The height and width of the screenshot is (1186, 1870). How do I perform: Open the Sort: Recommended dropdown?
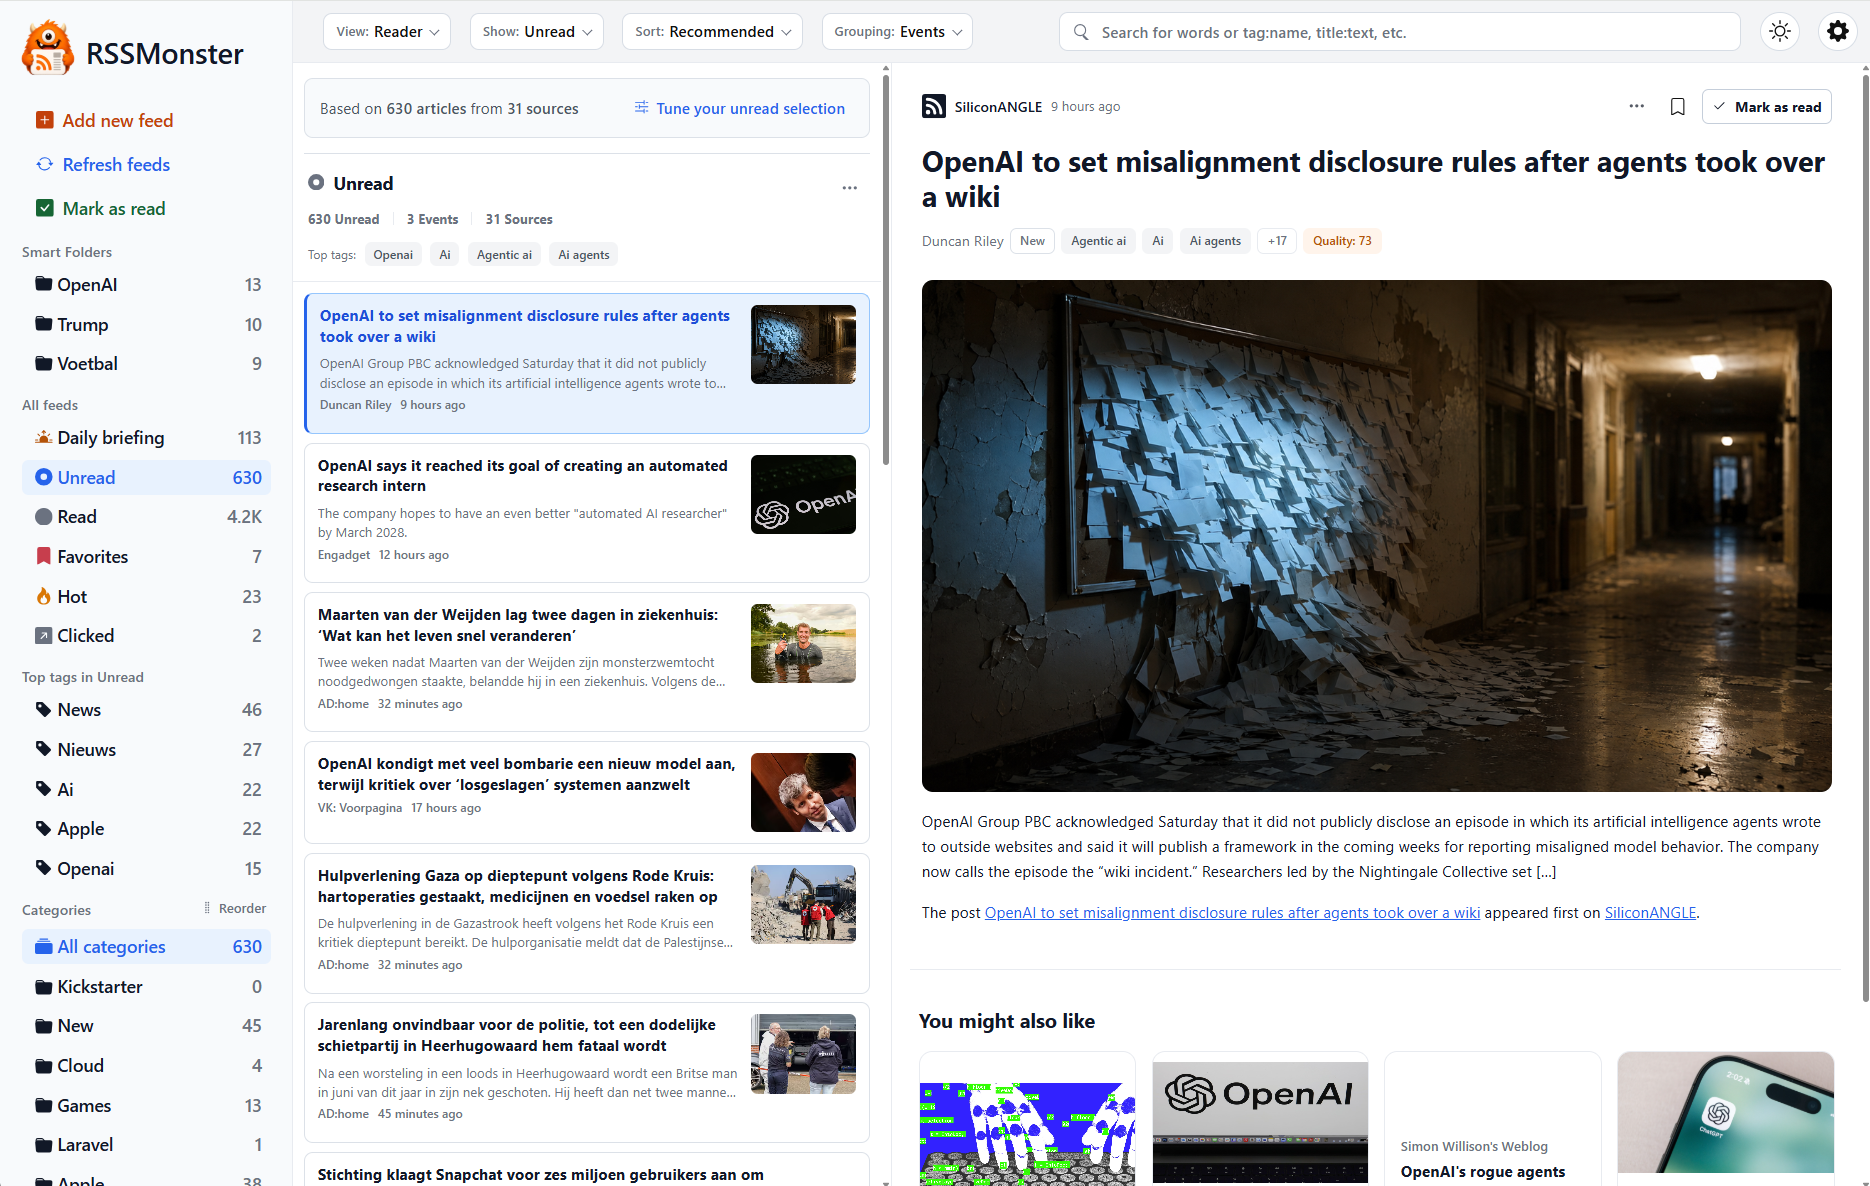pyautogui.click(x=713, y=32)
